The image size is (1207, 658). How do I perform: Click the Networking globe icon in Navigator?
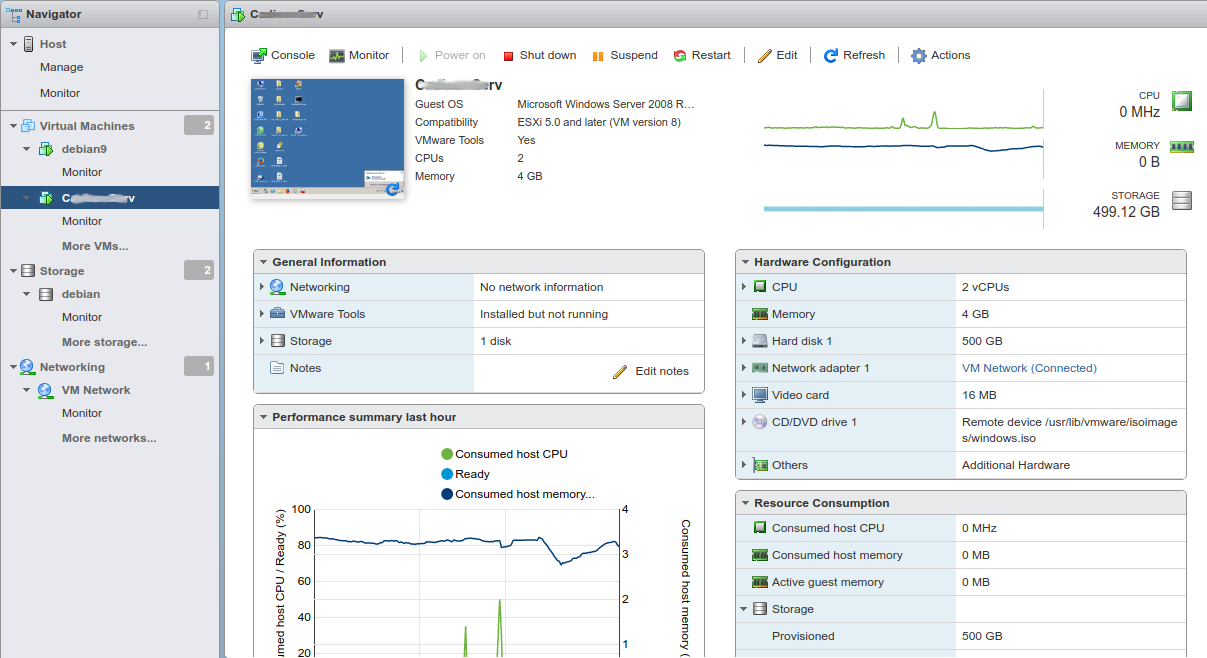pyautogui.click(x=28, y=367)
